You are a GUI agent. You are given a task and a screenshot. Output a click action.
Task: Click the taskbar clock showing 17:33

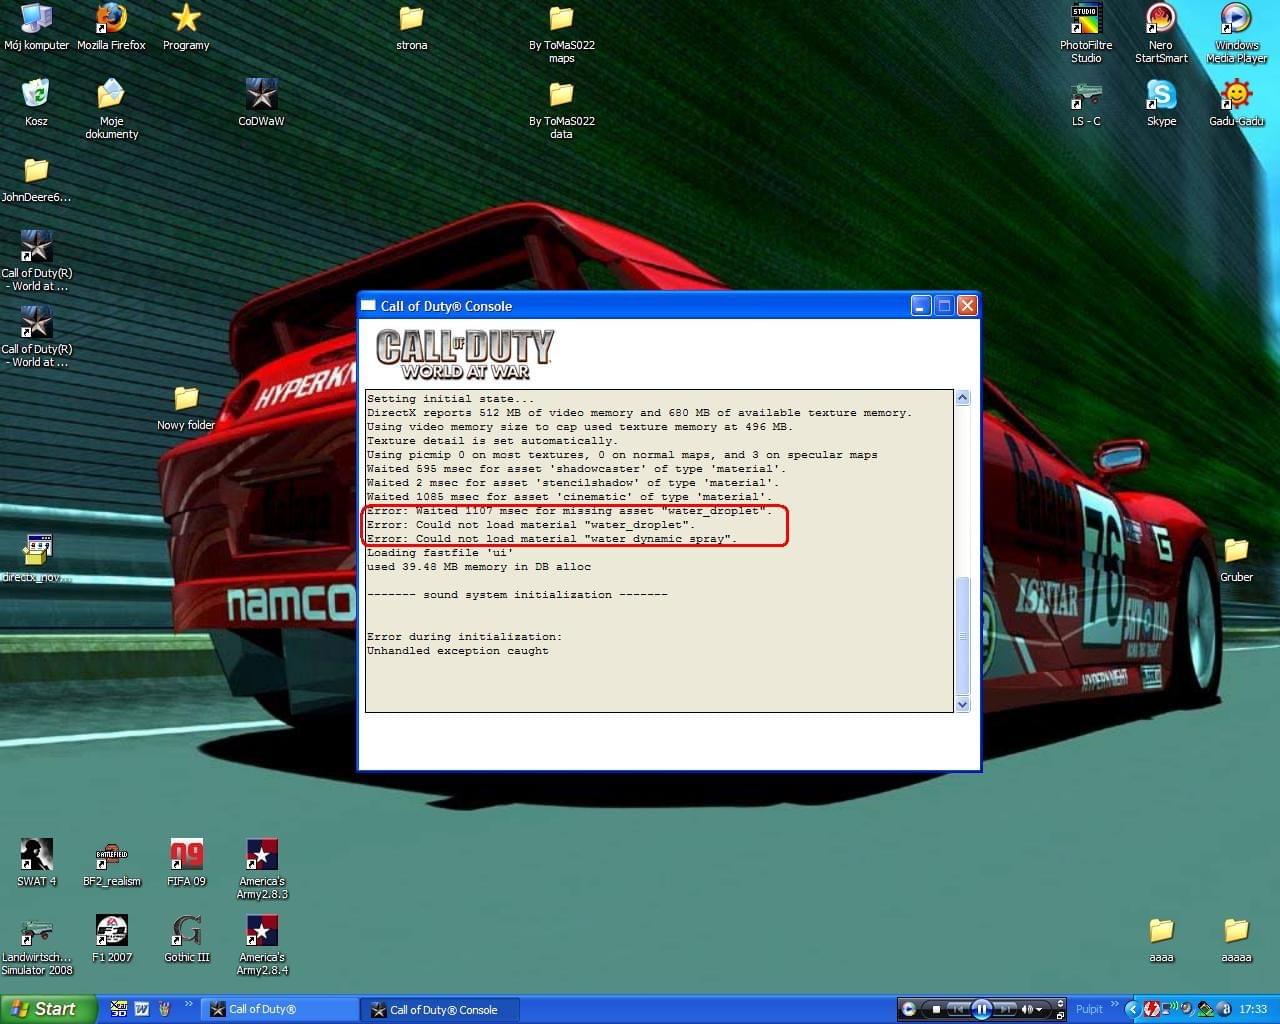coord(1253,1010)
